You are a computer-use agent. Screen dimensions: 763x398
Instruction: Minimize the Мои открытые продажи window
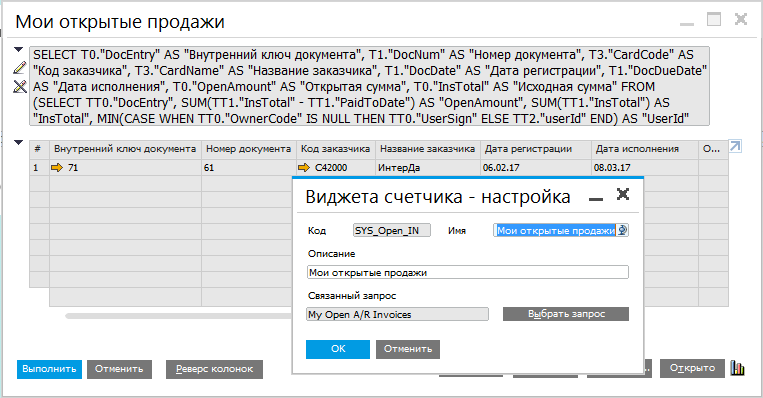click(687, 24)
